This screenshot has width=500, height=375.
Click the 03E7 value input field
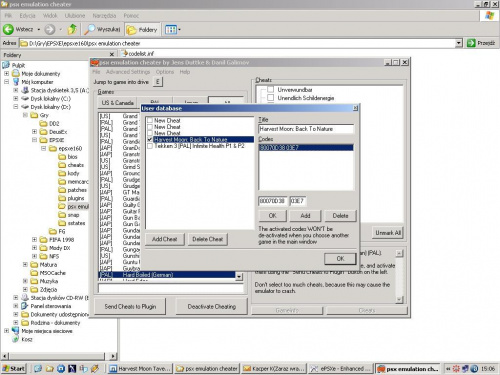298,201
